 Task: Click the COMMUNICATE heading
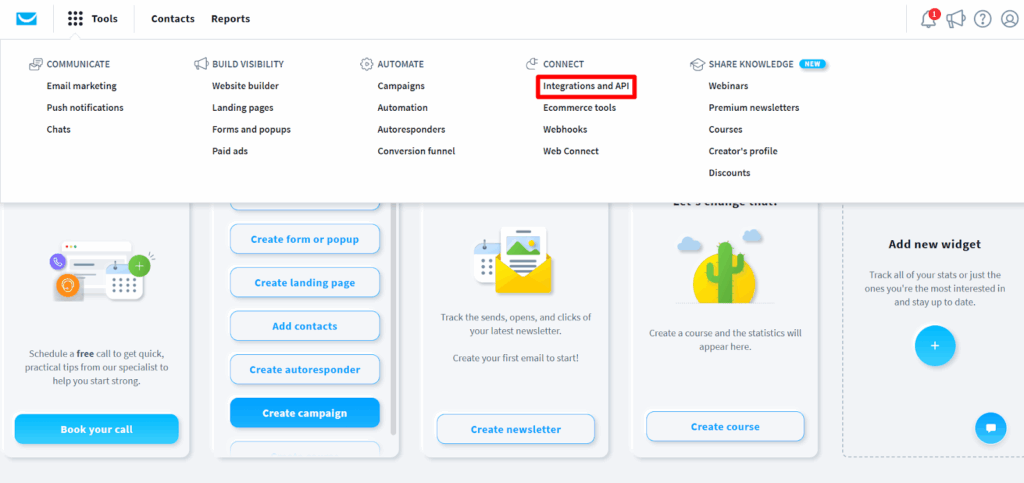(x=78, y=64)
